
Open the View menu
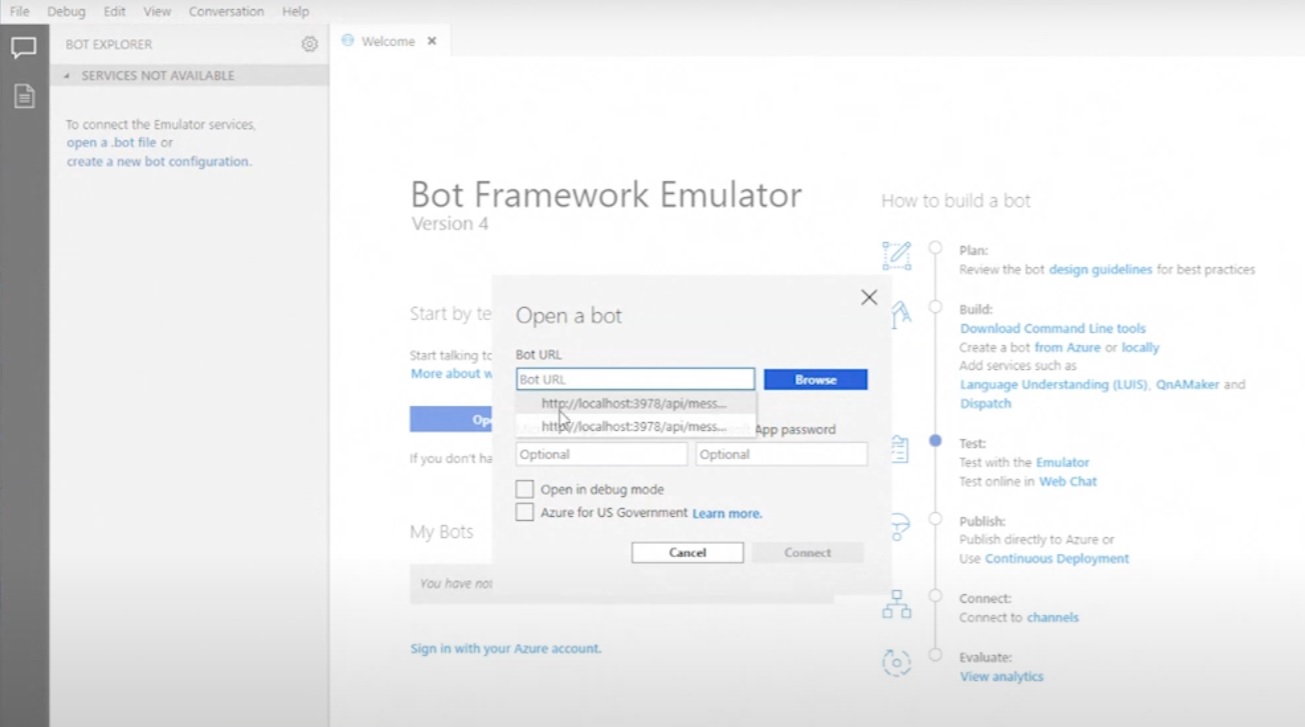coord(157,12)
